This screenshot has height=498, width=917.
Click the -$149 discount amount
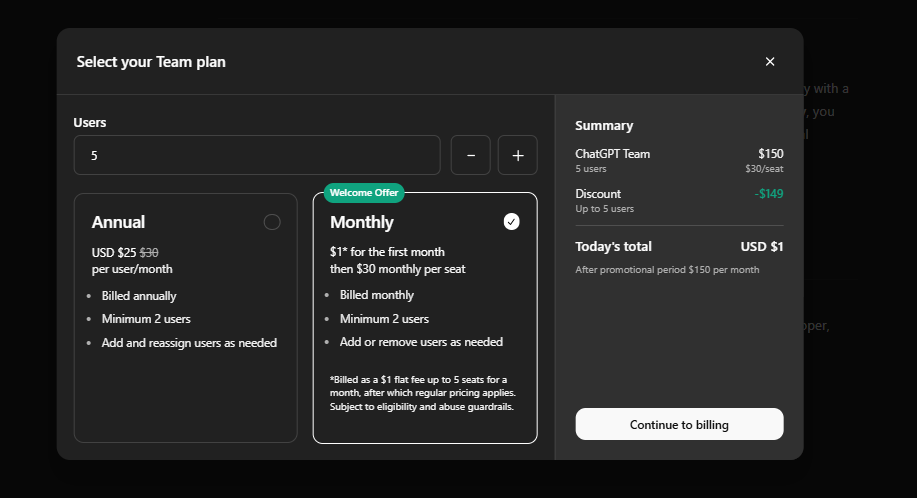768,193
